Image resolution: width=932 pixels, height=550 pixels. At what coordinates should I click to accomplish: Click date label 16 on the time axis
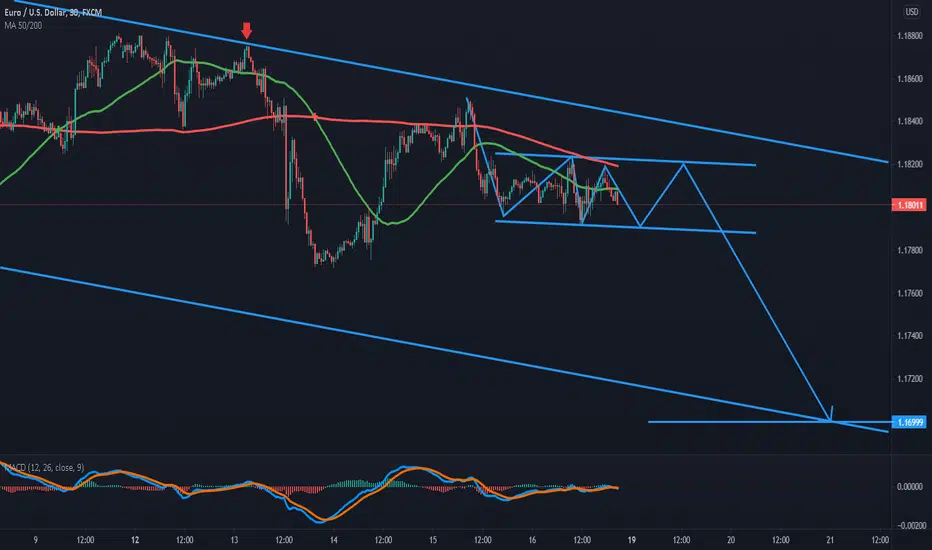(532, 540)
